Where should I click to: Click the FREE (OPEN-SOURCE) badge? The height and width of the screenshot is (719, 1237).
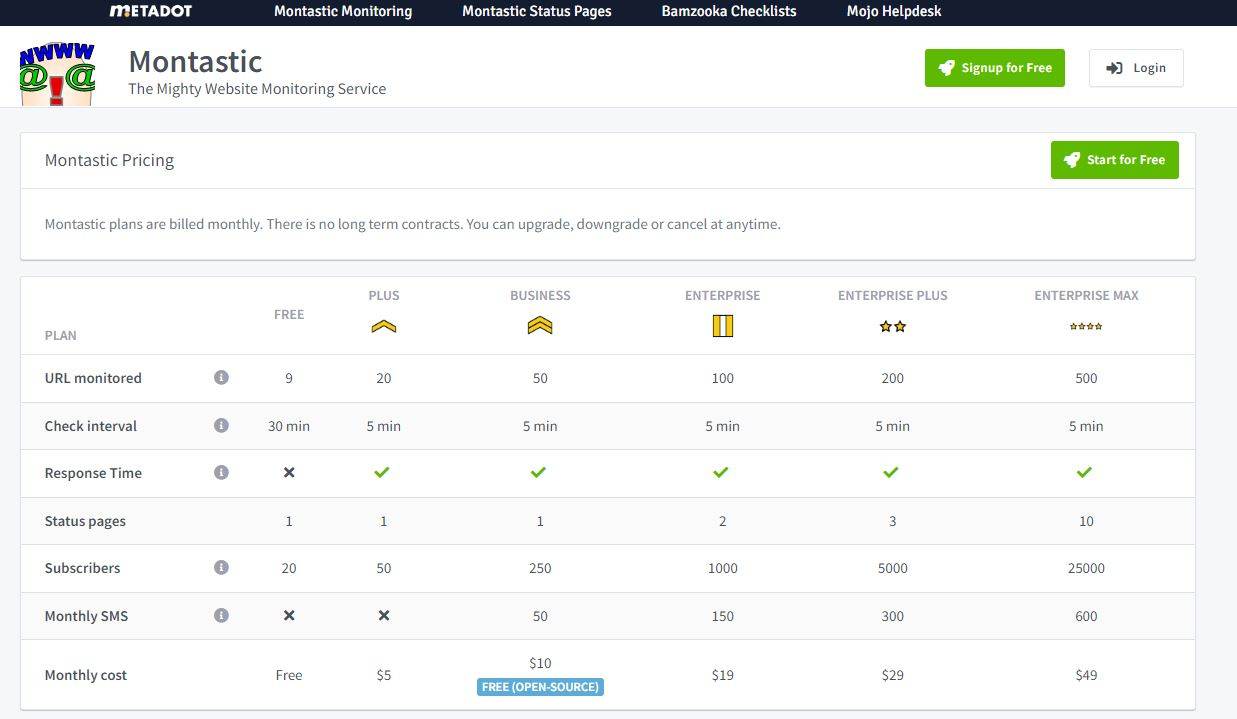click(x=540, y=687)
